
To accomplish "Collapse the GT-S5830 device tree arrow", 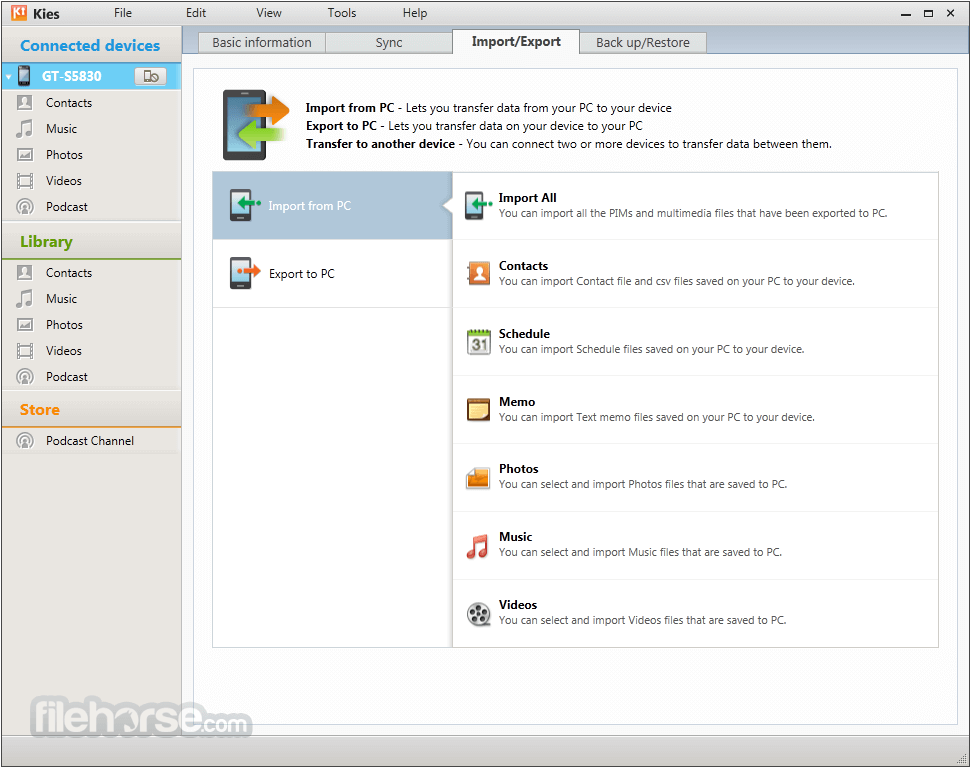I will (9, 77).
